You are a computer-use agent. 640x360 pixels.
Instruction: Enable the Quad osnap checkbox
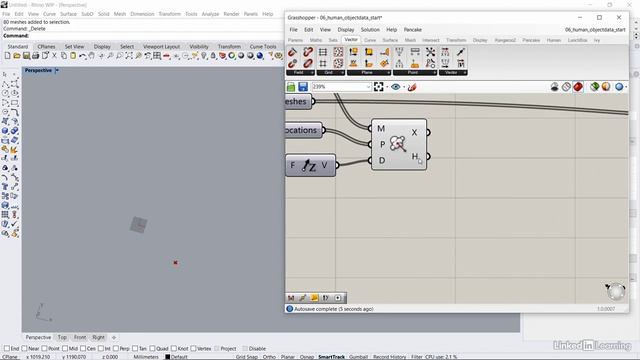pos(153,349)
